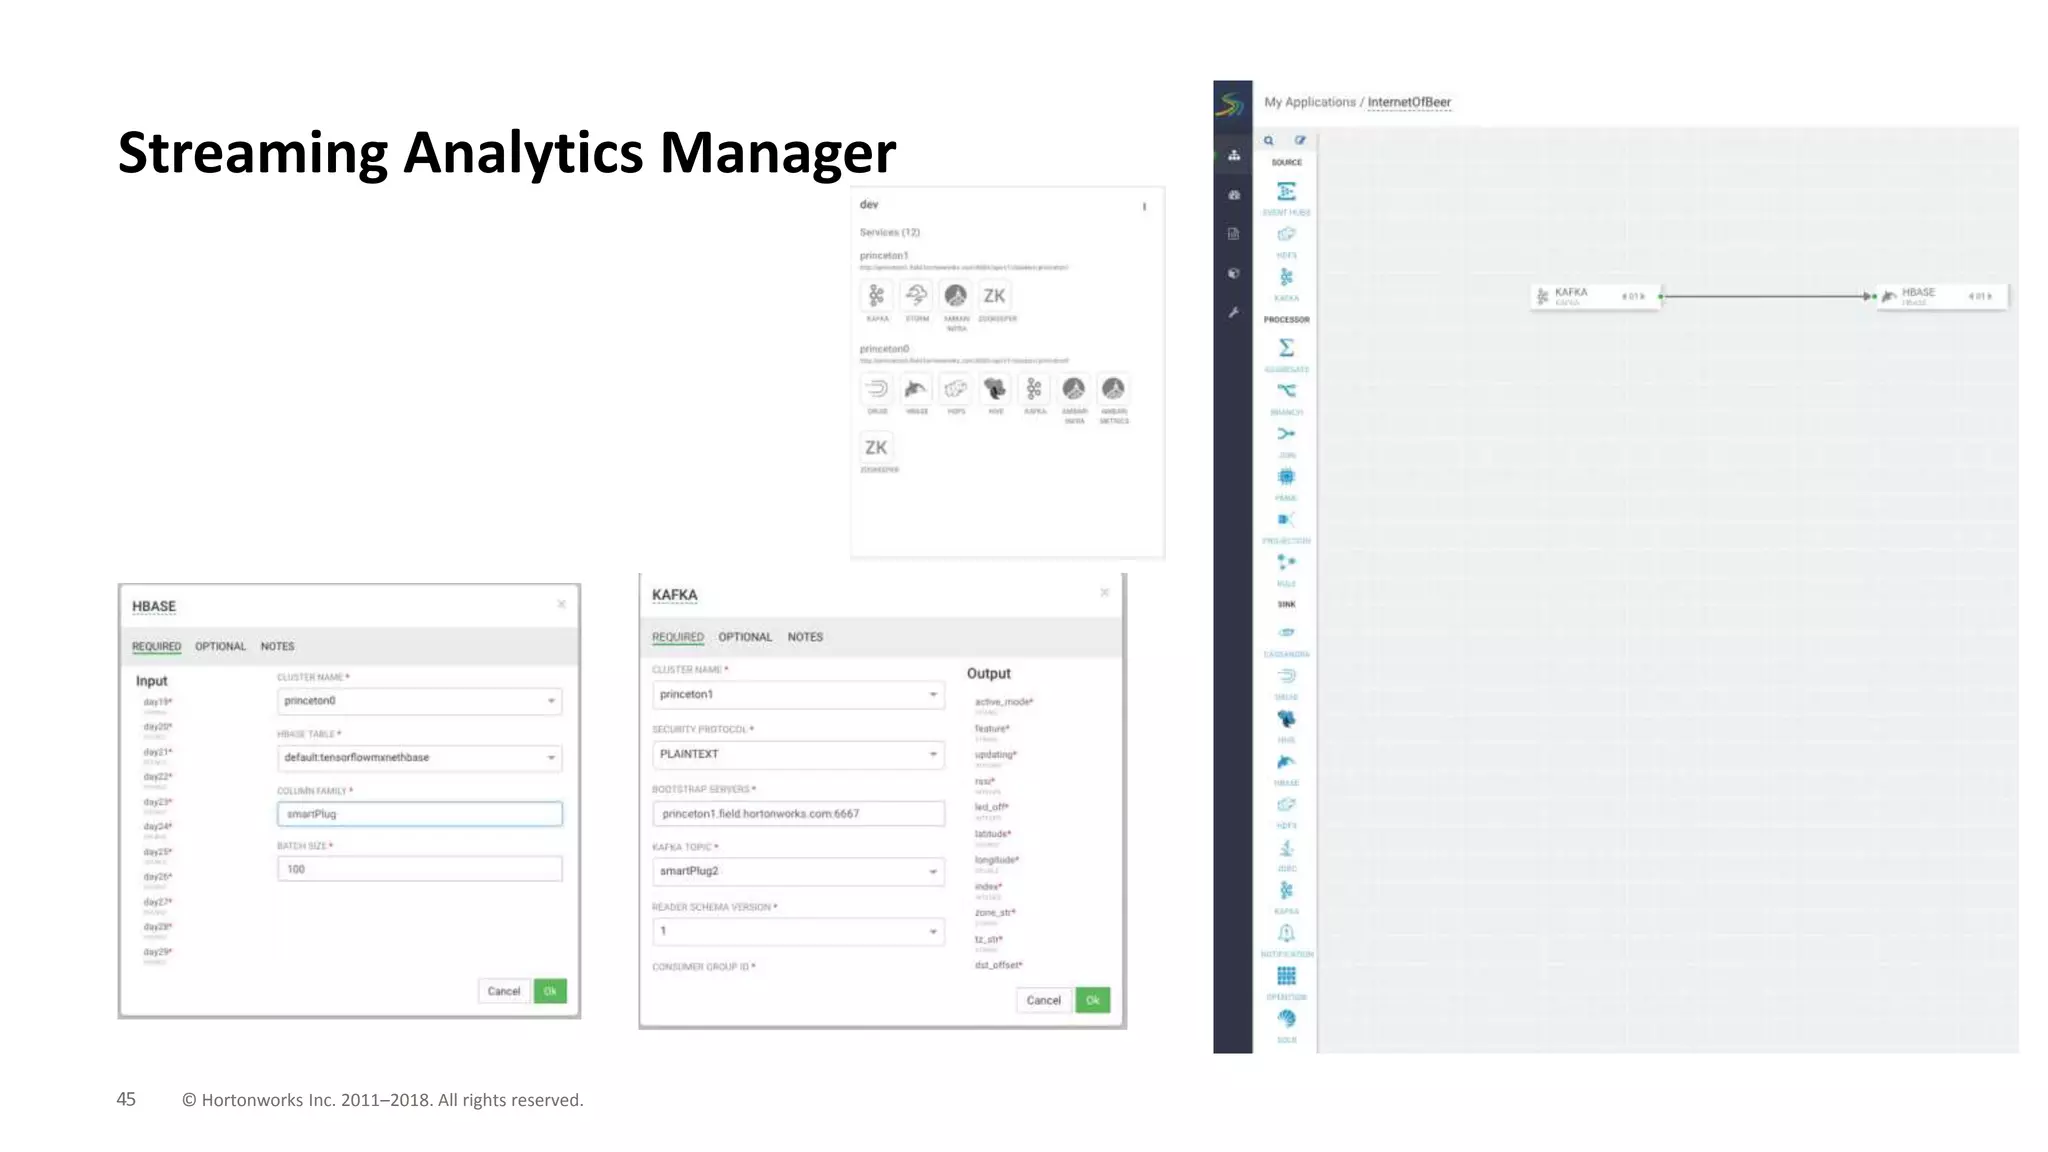2048x1152 pixels.
Task: Choose the HBase sink icon in palette
Action: tap(1286, 762)
